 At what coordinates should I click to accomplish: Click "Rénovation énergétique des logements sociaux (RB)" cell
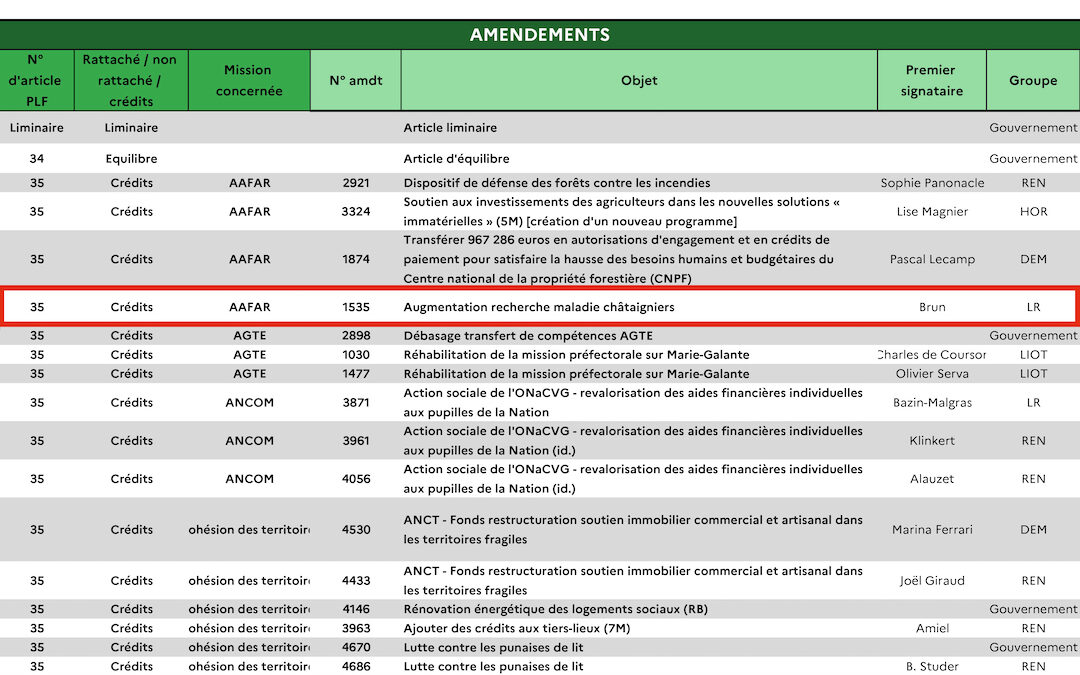[557, 609]
